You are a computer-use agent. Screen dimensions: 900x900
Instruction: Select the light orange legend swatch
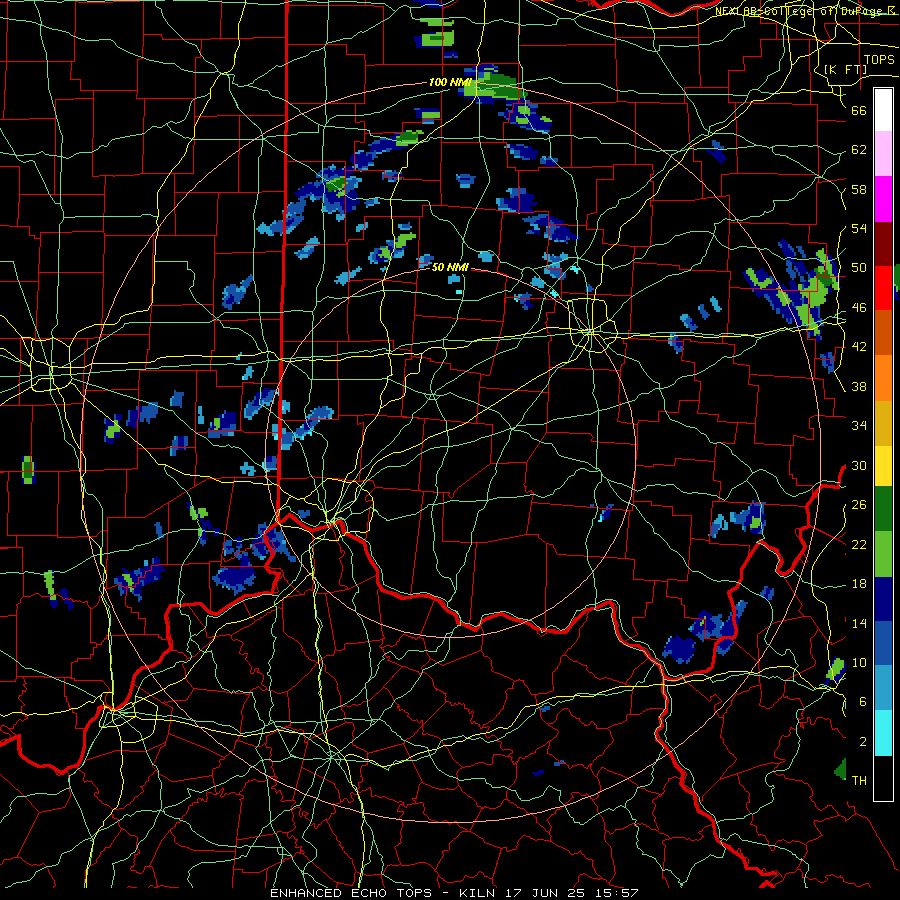pyautogui.click(x=883, y=378)
